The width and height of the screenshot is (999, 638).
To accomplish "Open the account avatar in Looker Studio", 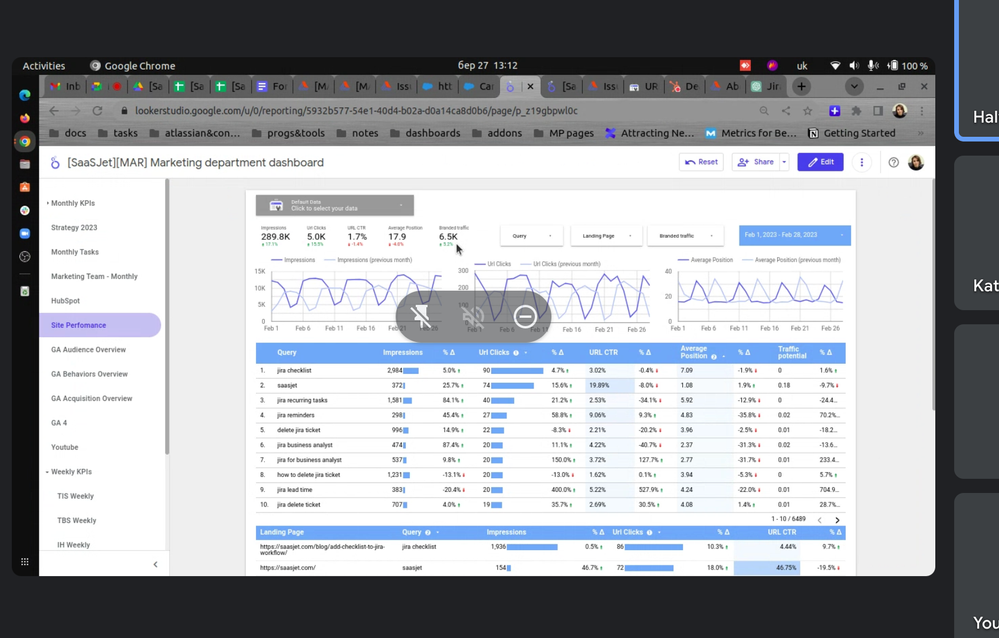I will pyautogui.click(x=916, y=163).
